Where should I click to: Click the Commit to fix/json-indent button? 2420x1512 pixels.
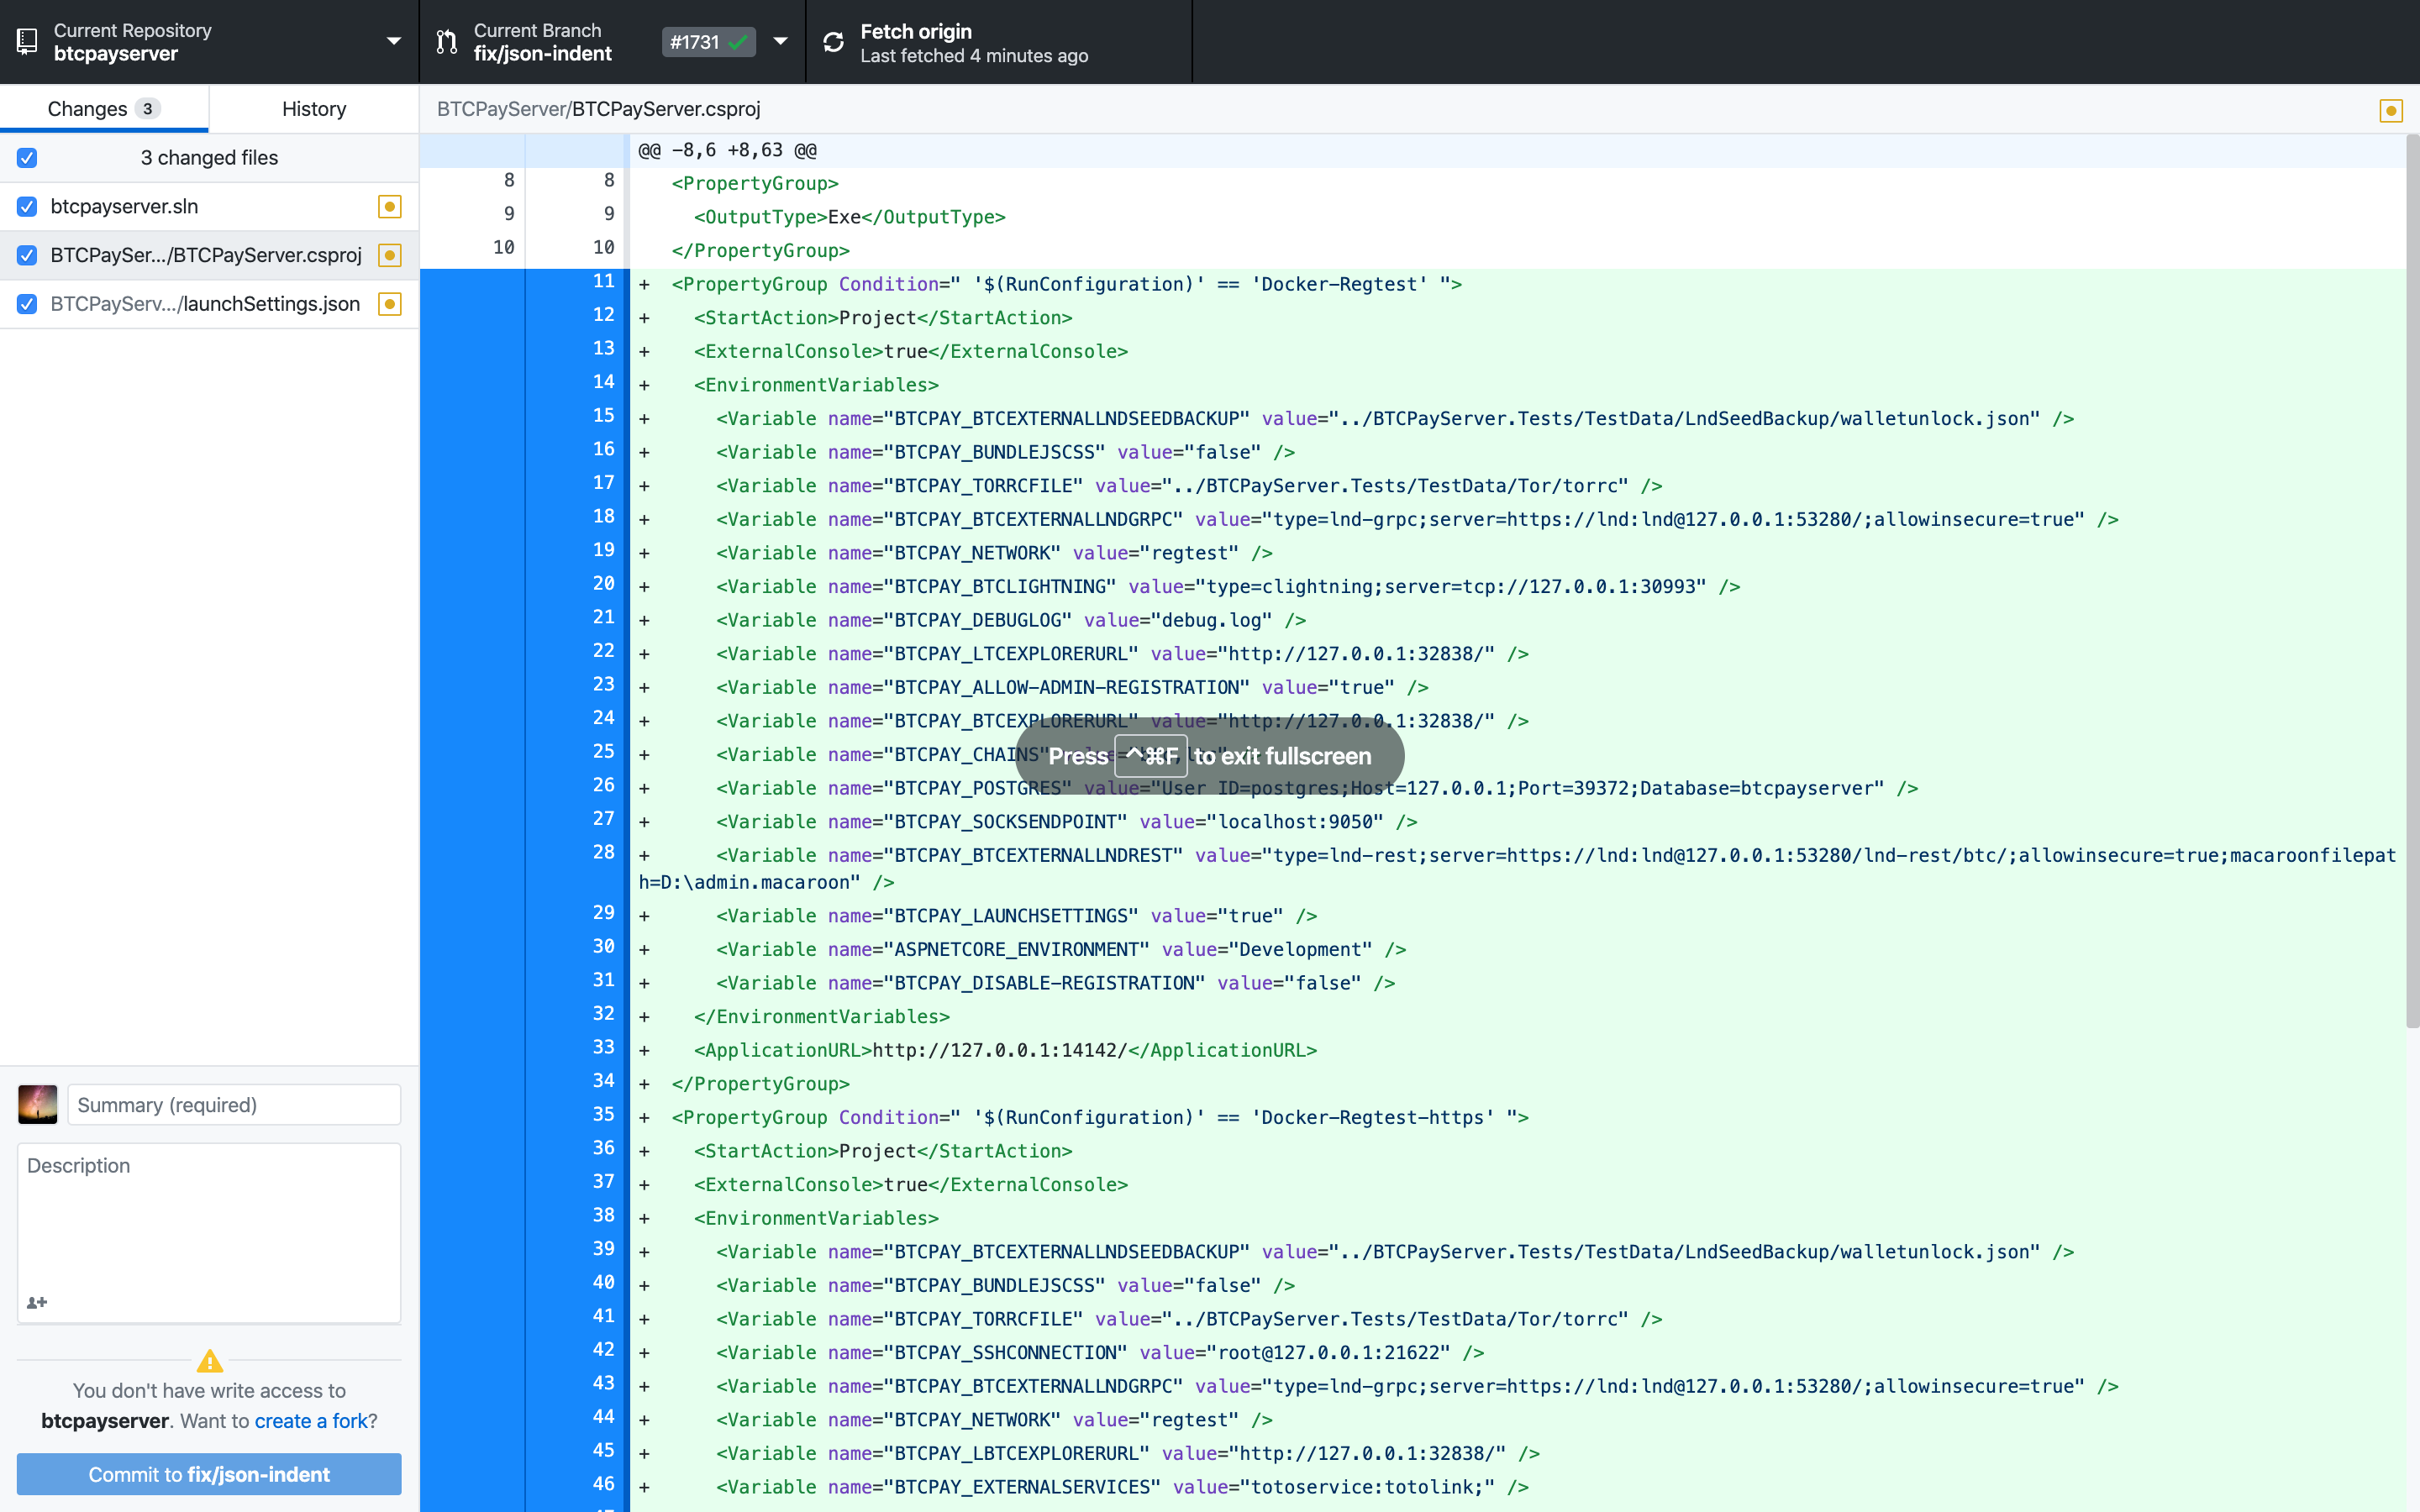point(209,1473)
